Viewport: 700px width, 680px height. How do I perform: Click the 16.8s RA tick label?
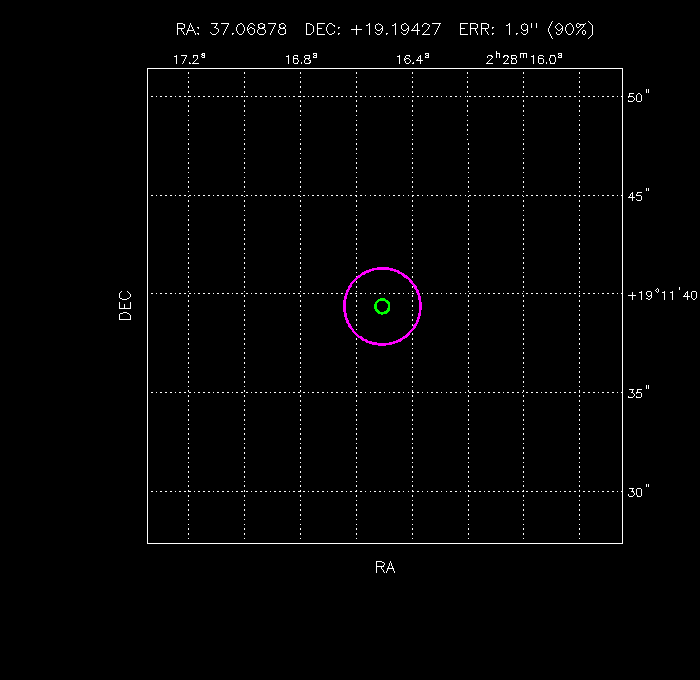pyautogui.click(x=301, y=59)
